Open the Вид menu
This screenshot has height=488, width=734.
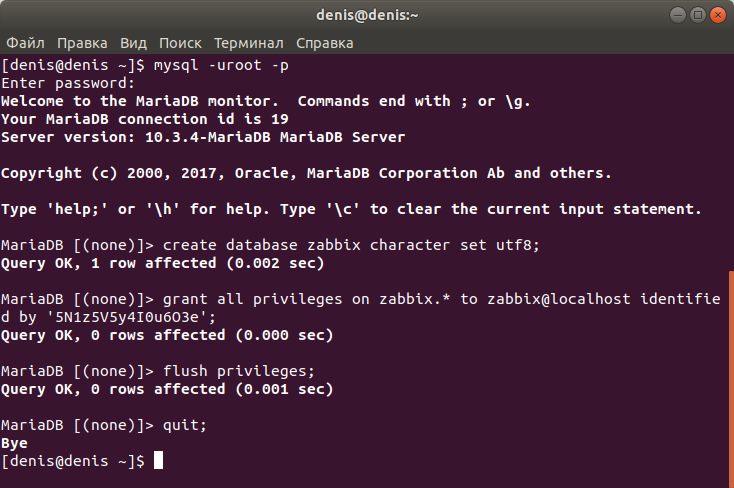tap(133, 43)
